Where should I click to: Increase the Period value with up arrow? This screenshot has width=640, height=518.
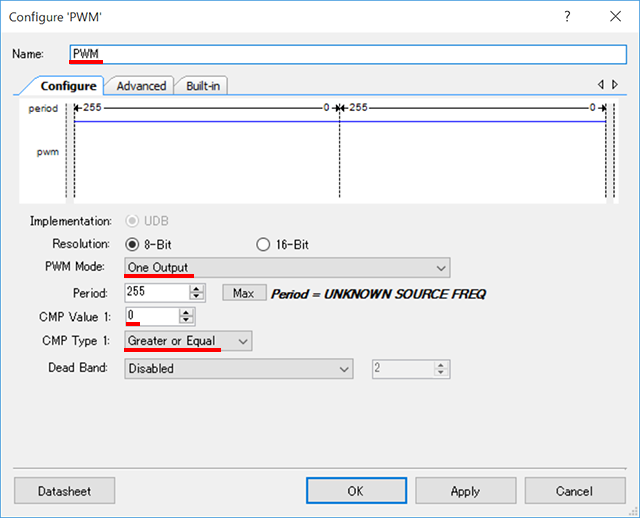(197, 288)
